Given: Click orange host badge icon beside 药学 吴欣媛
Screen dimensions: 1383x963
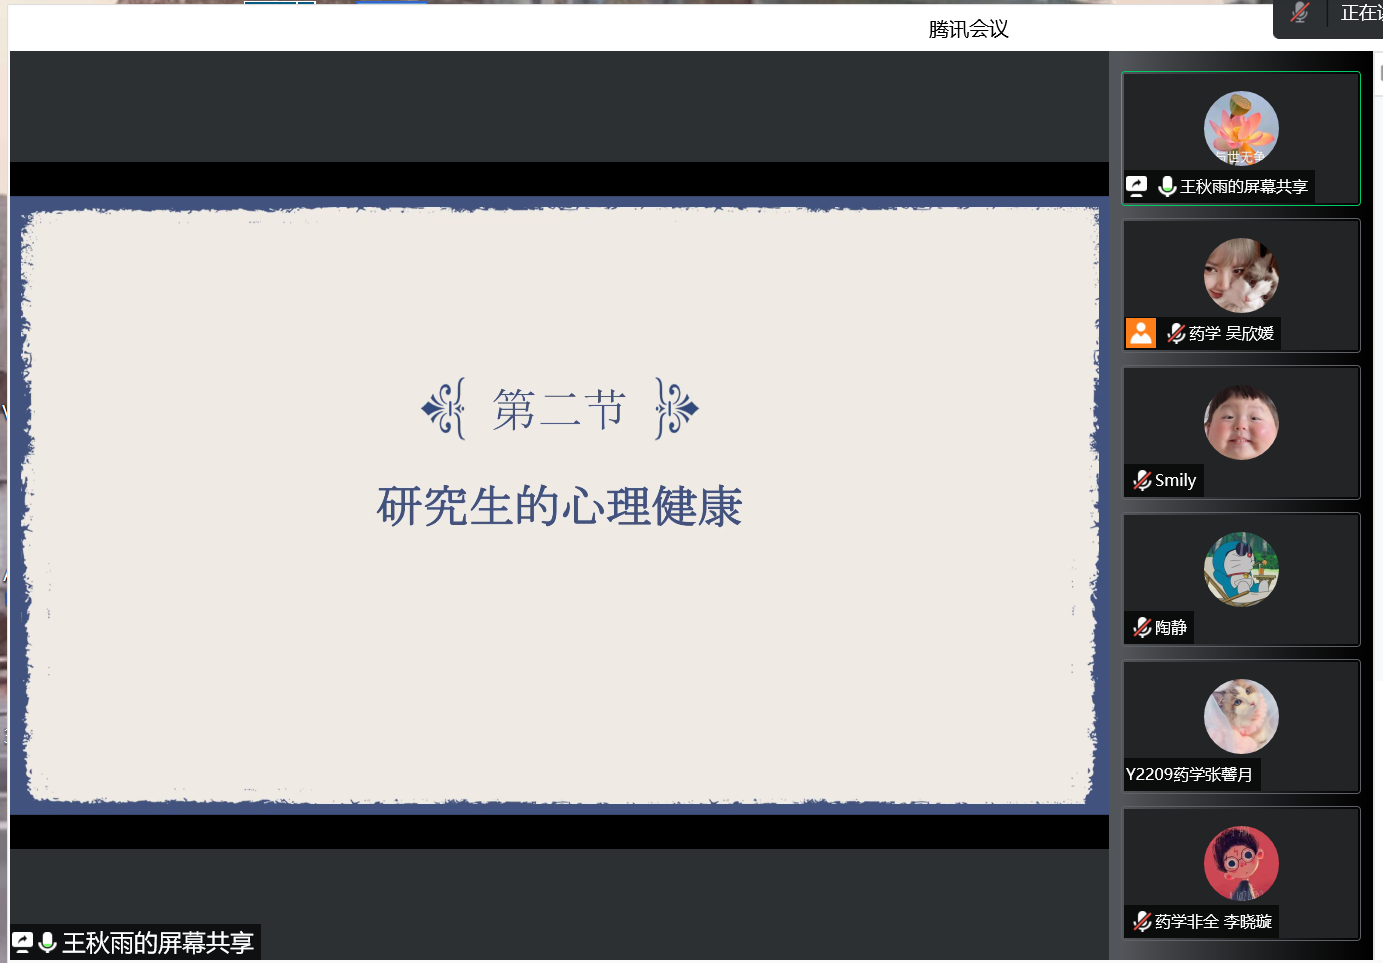Looking at the screenshot, I should coord(1141,333).
